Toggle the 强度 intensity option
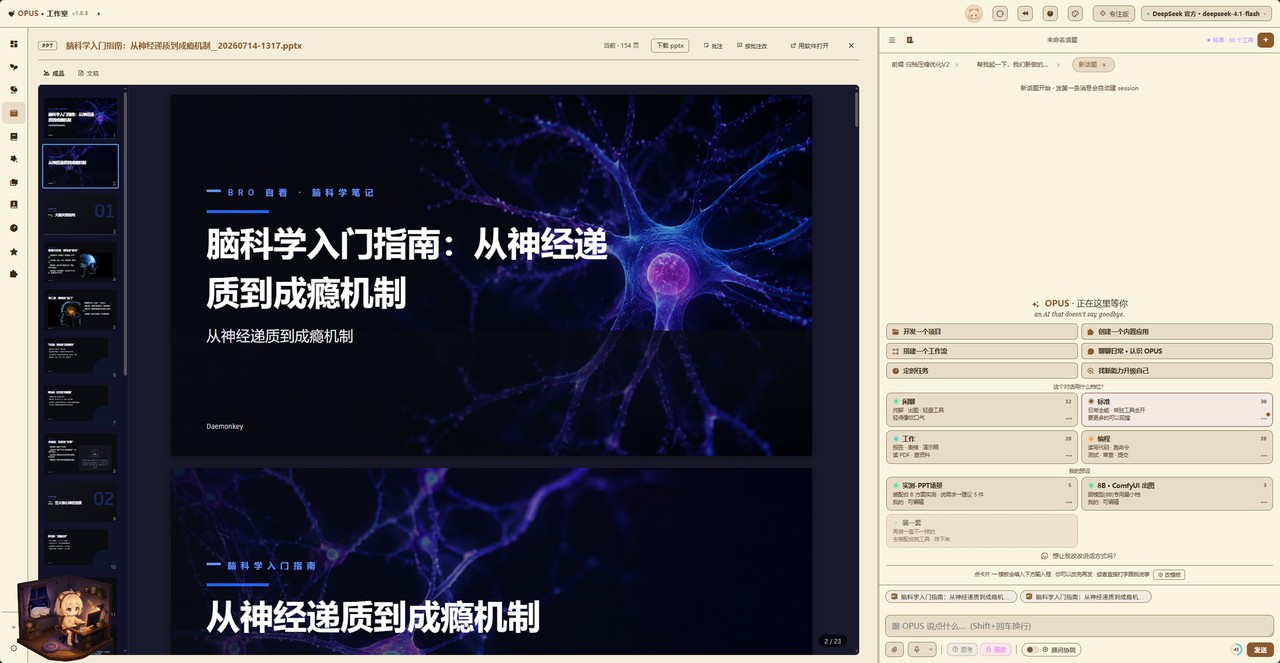 (996, 649)
